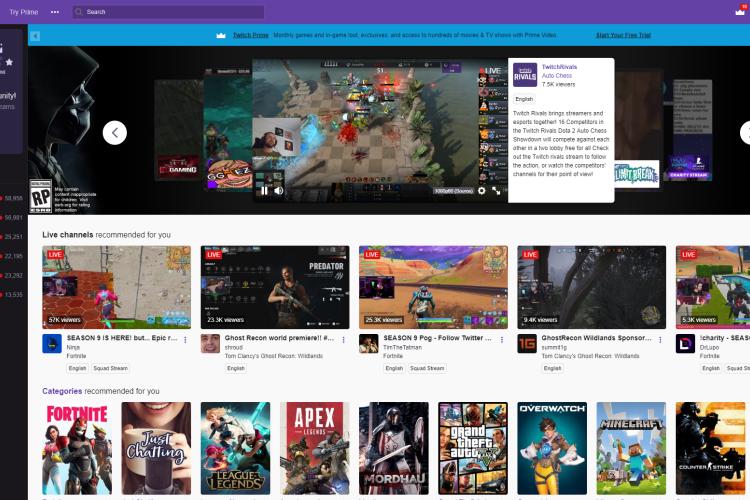Collapse the left sidebar arrow button
Image resolution: width=750 pixels, height=500 pixels.
tap(35, 36)
